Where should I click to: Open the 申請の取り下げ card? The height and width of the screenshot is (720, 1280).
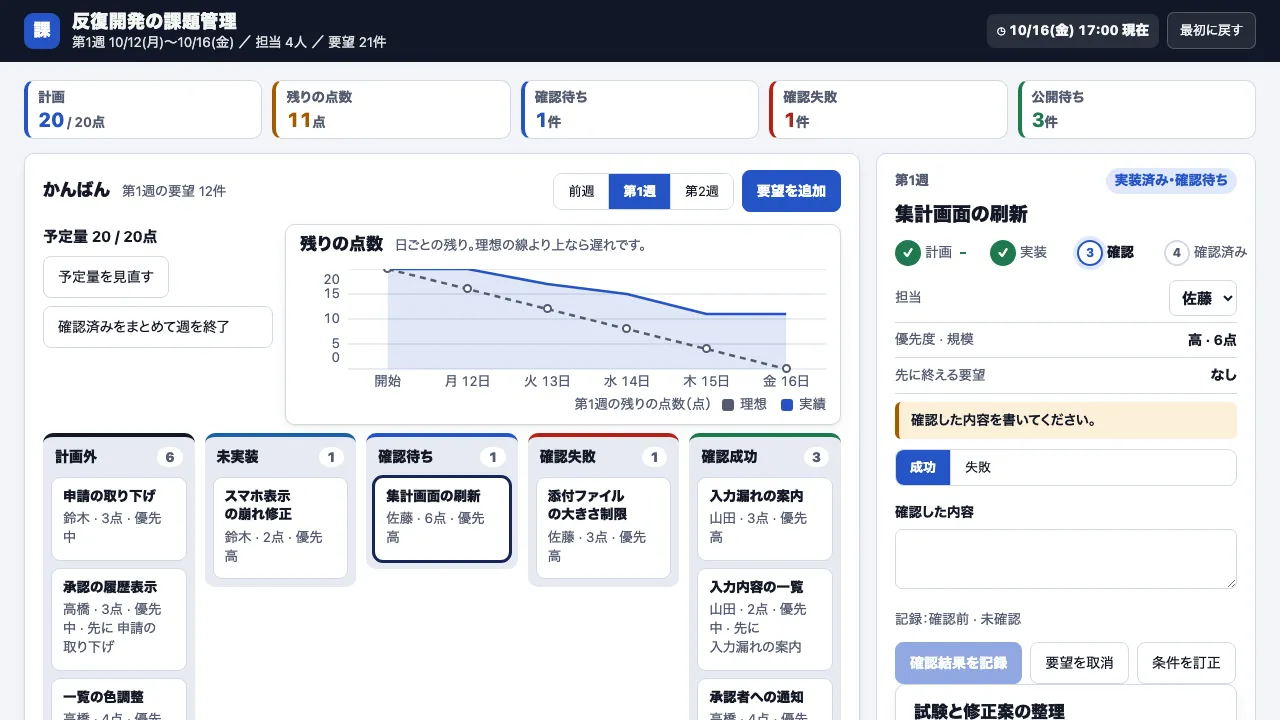(x=119, y=519)
